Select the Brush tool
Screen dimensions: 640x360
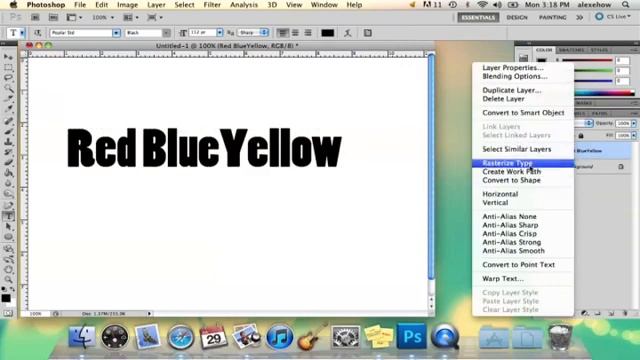click(x=8, y=131)
